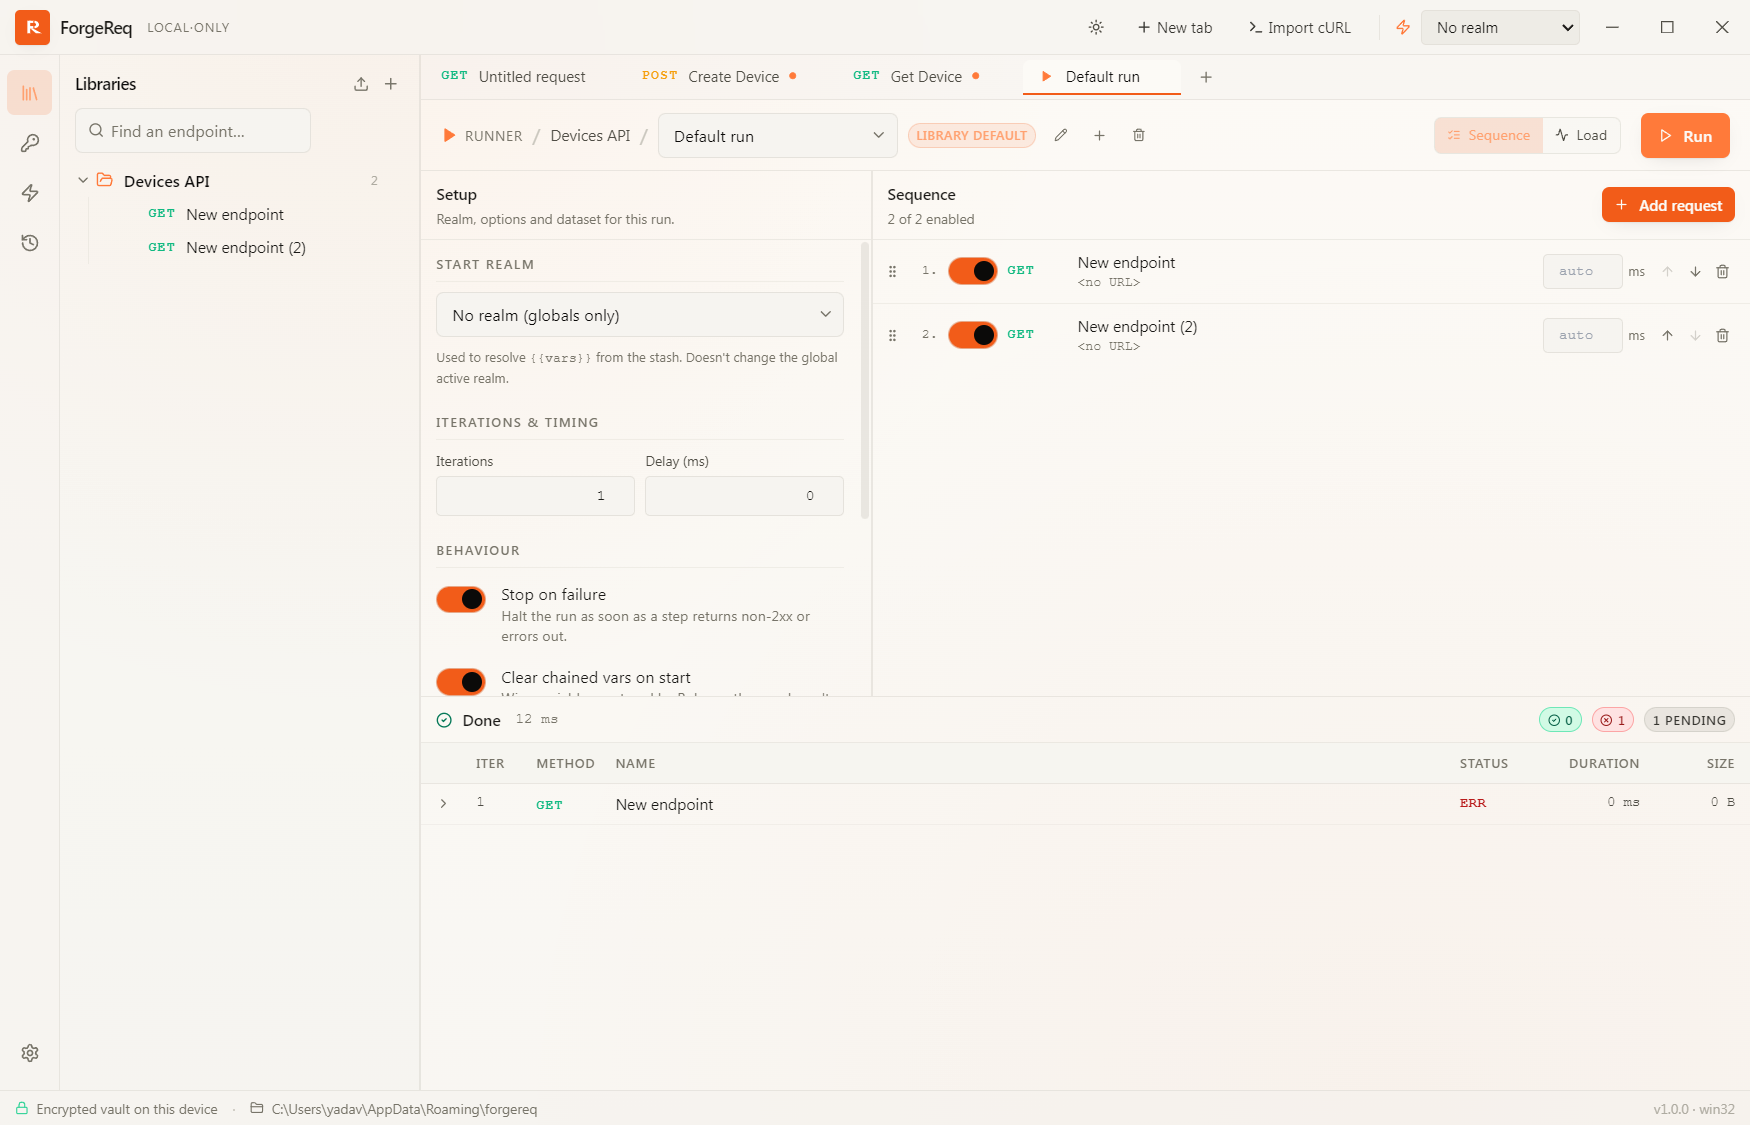Click New tab in the title bar
The image size is (1750, 1125).
coord(1175,27)
